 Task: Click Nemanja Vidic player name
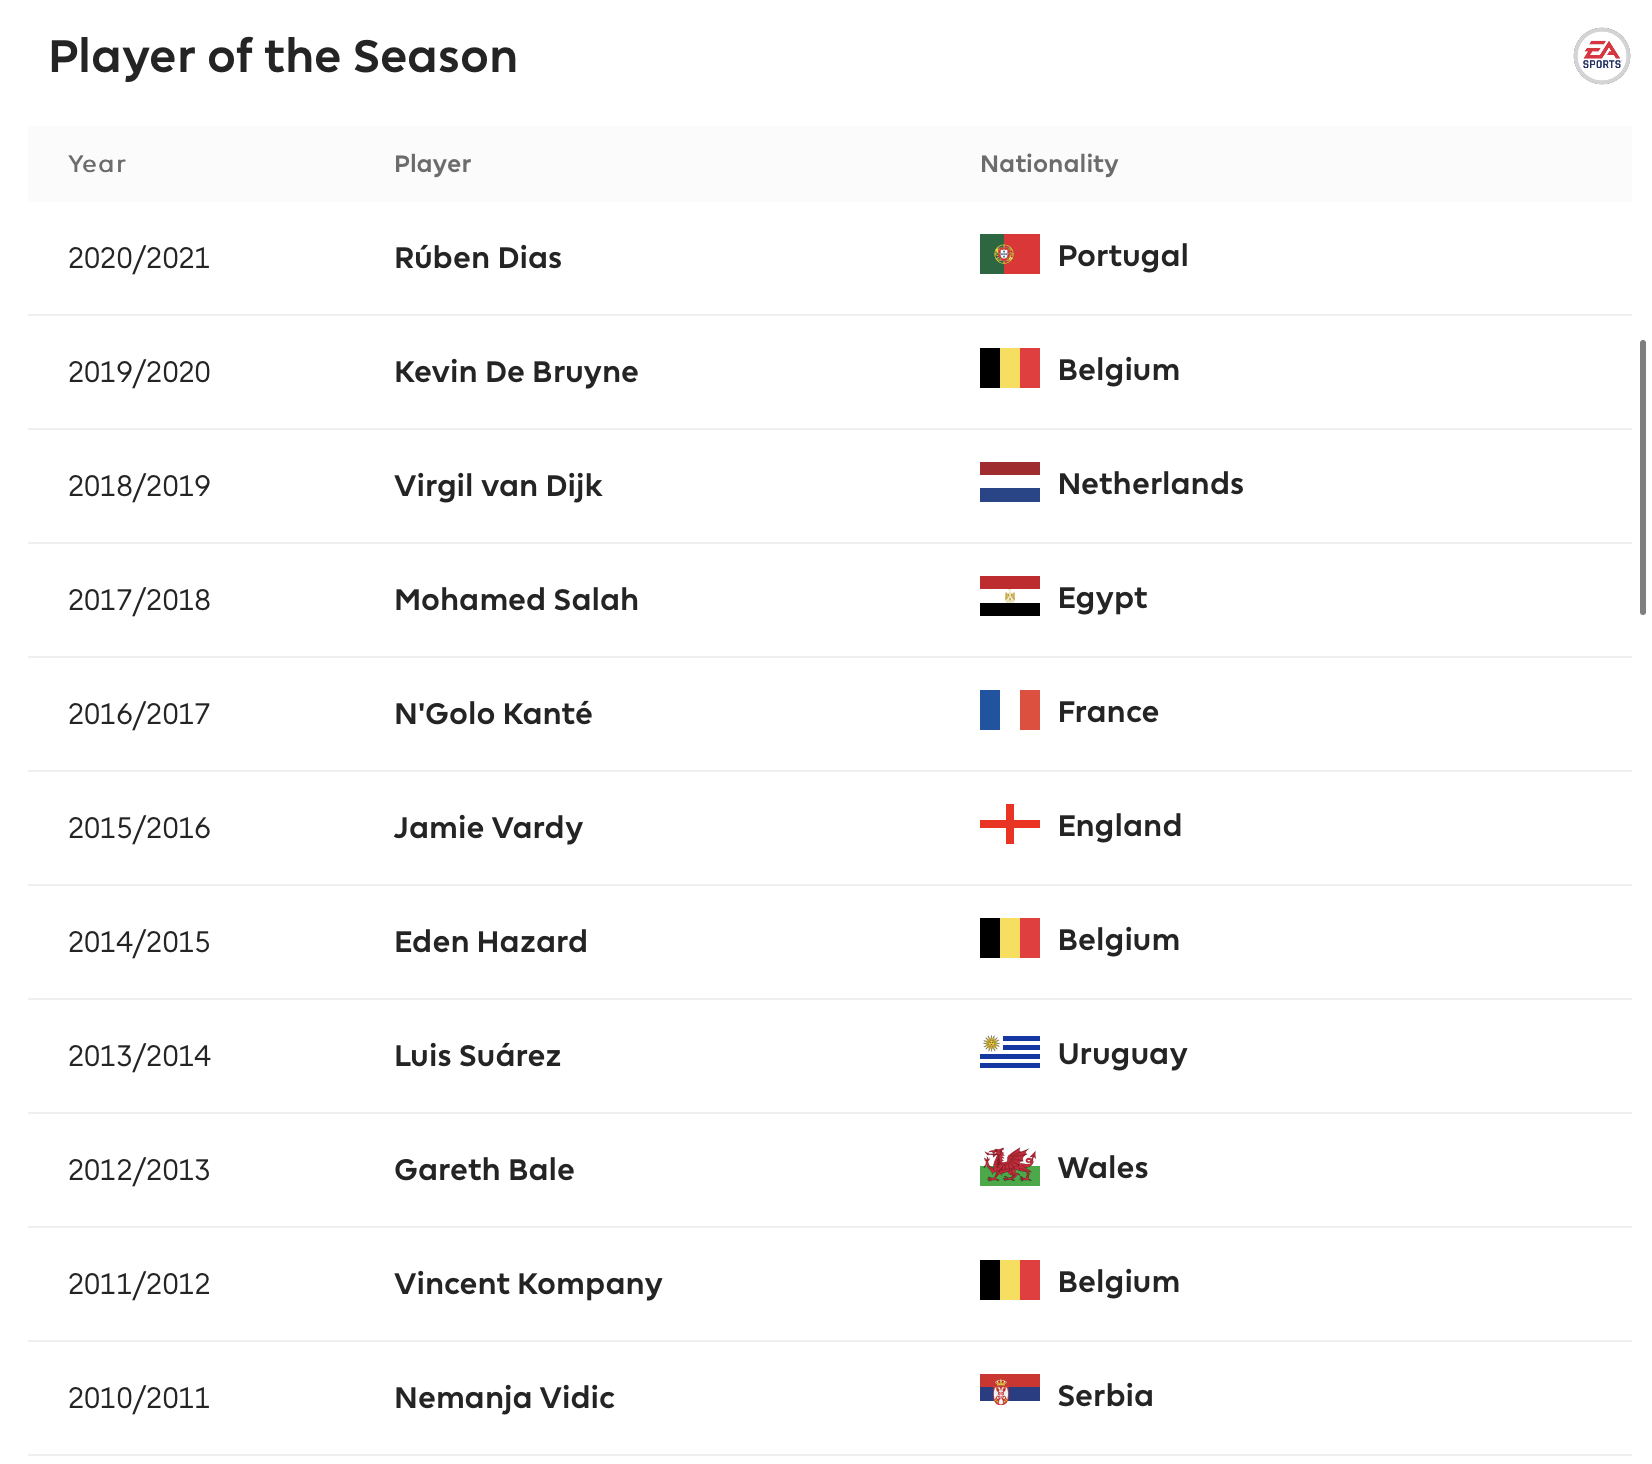tap(504, 1398)
